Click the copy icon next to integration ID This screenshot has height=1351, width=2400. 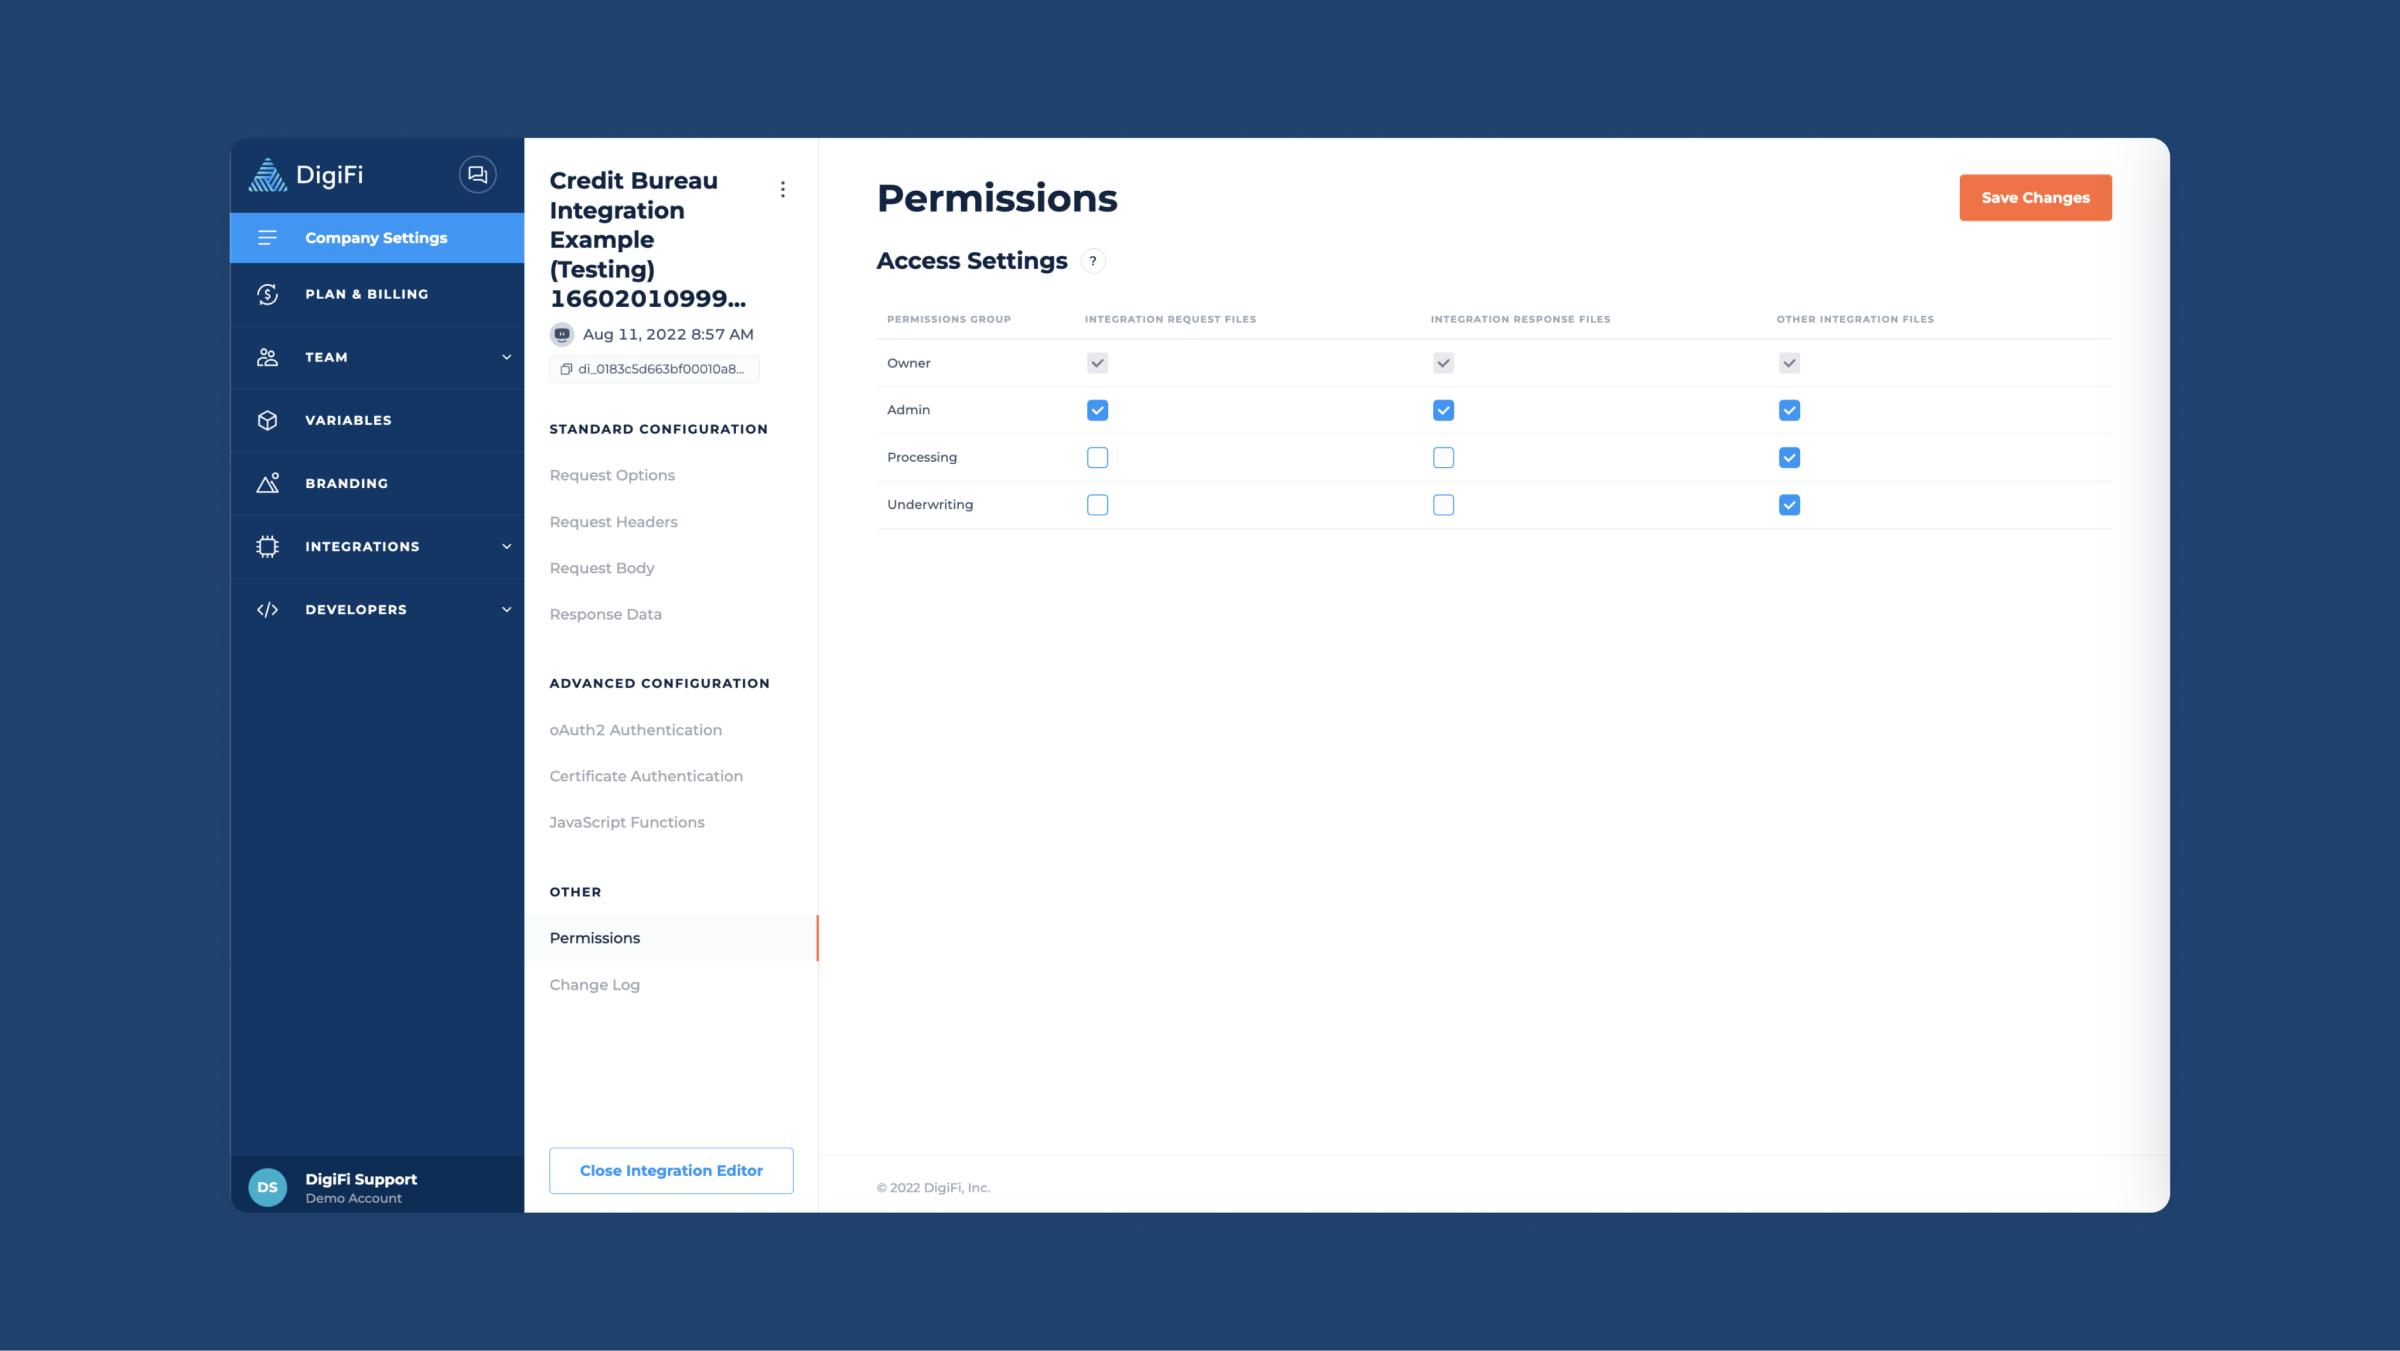(x=566, y=369)
